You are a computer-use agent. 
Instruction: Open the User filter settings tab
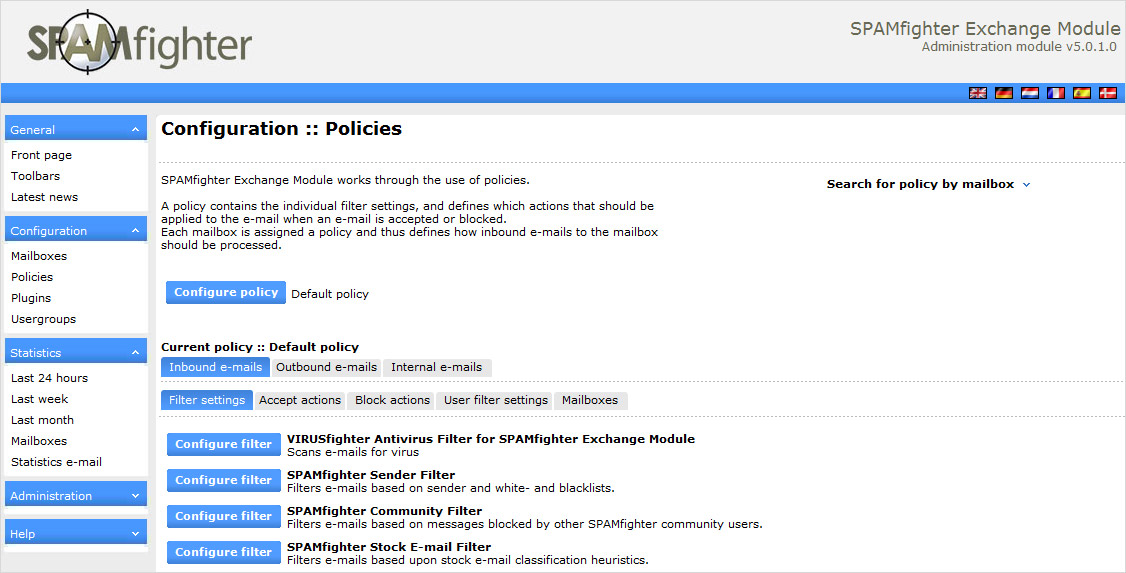495,400
